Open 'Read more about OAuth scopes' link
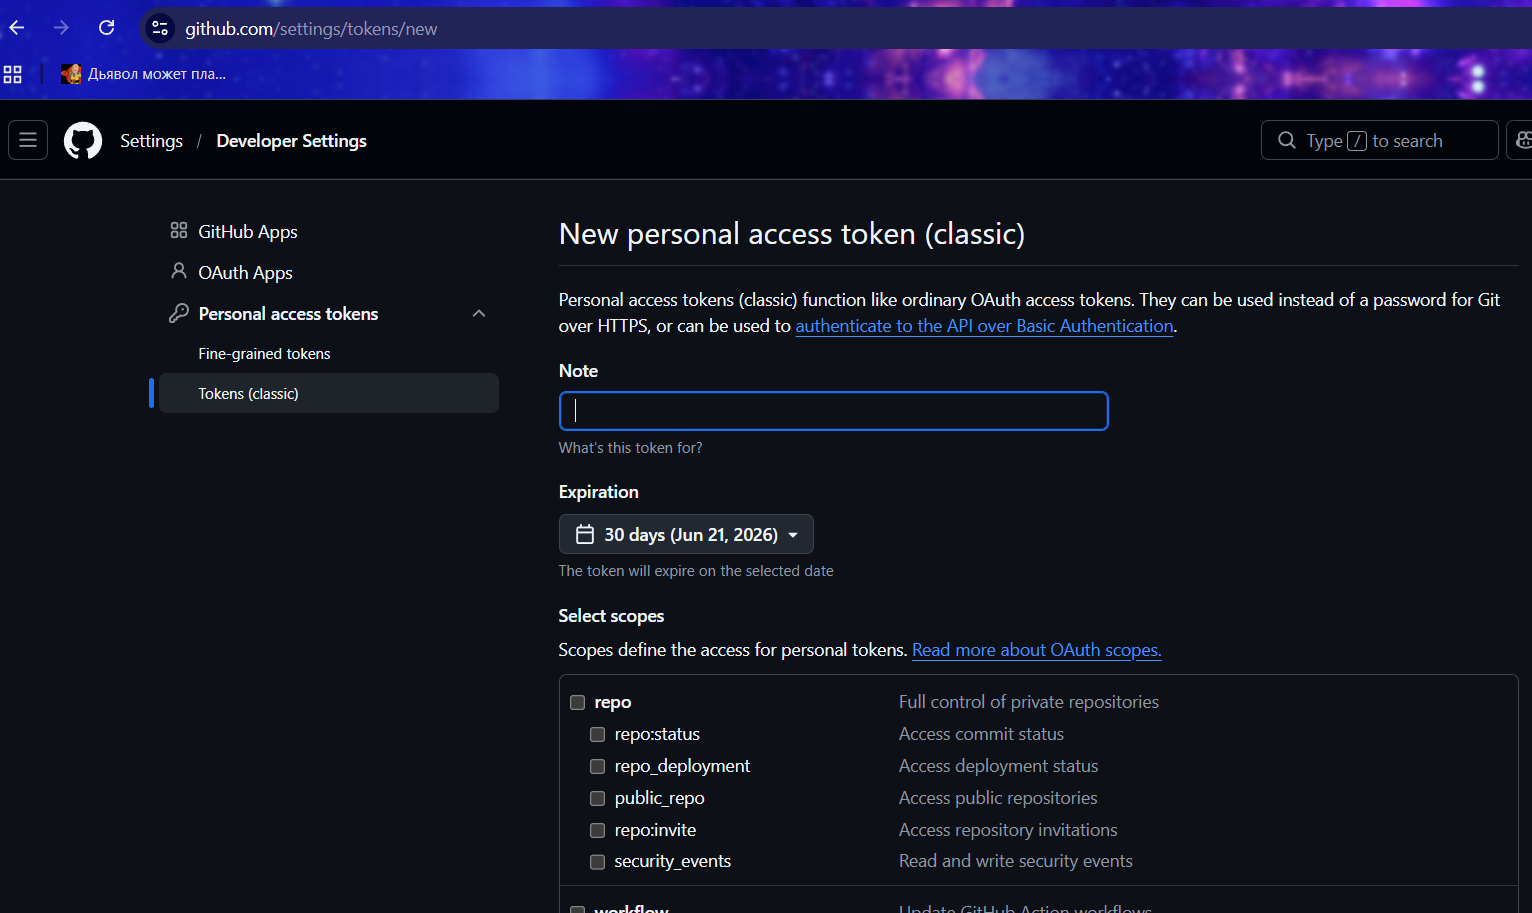The height and width of the screenshot is (913, 1532). click(1036, 650)
